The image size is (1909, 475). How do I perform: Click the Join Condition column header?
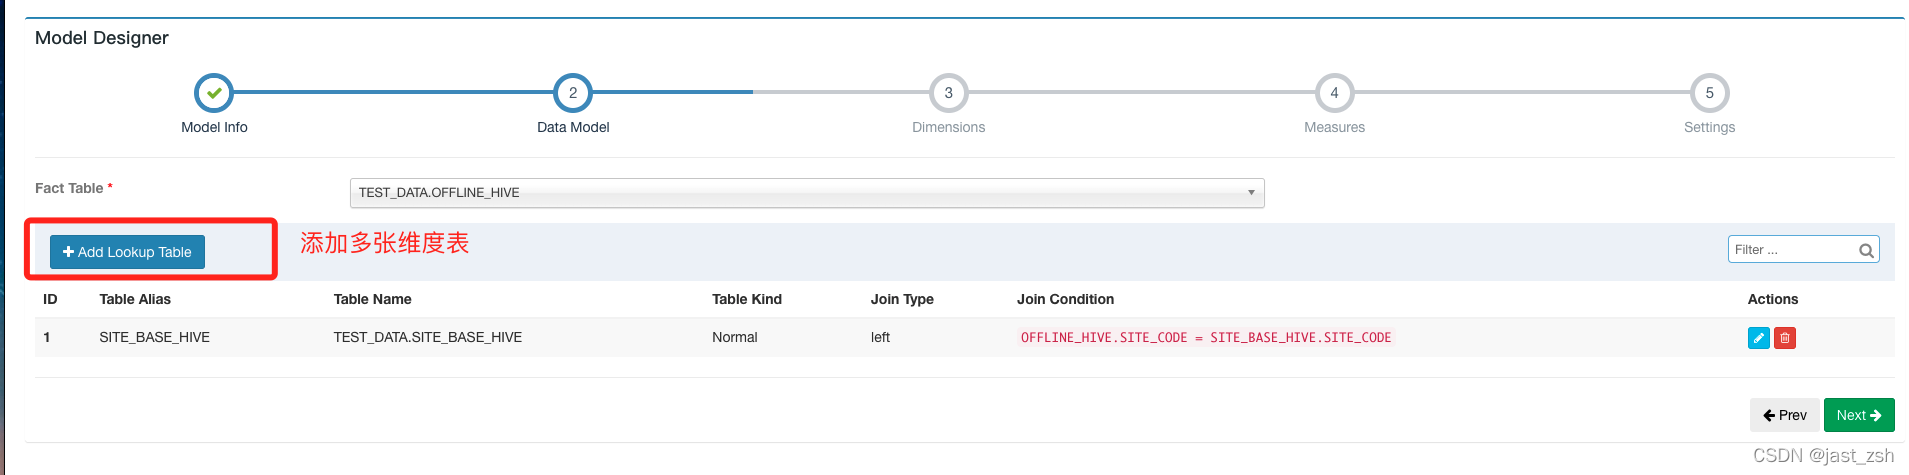[1065, 299]
